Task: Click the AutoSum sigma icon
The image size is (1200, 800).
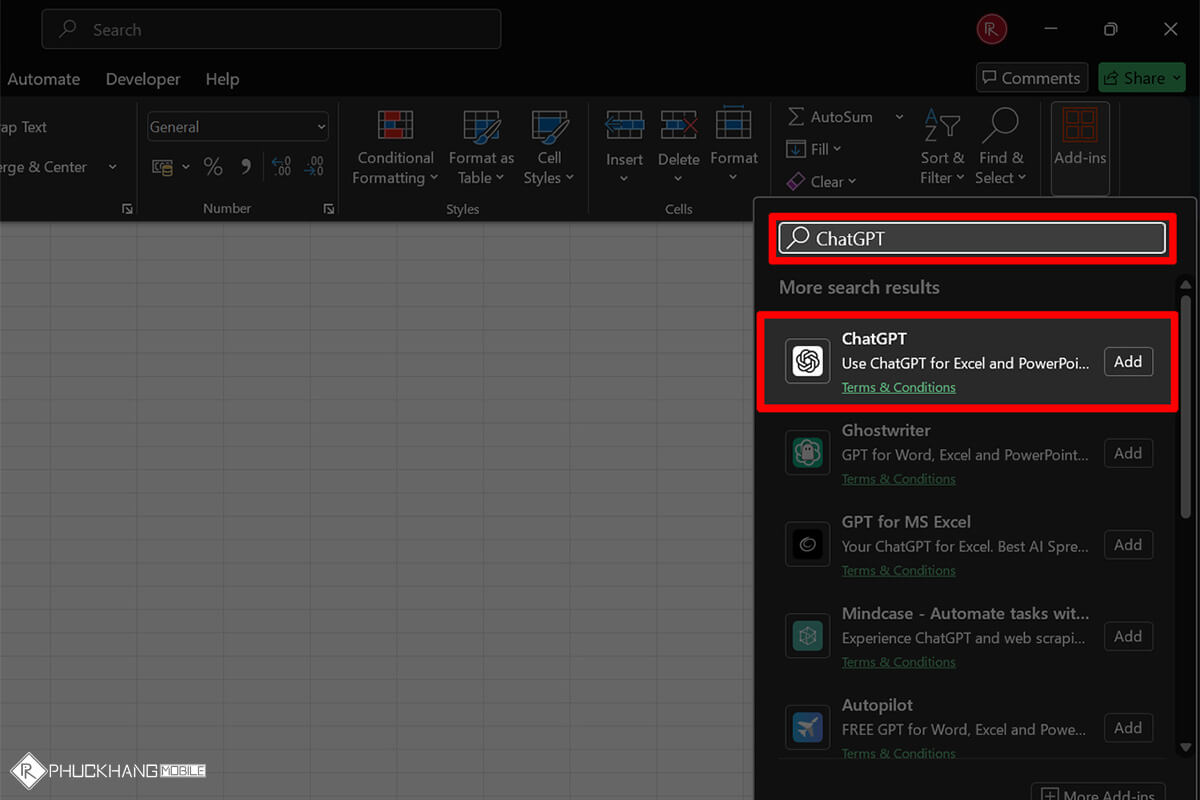Action: click(796, 117)
